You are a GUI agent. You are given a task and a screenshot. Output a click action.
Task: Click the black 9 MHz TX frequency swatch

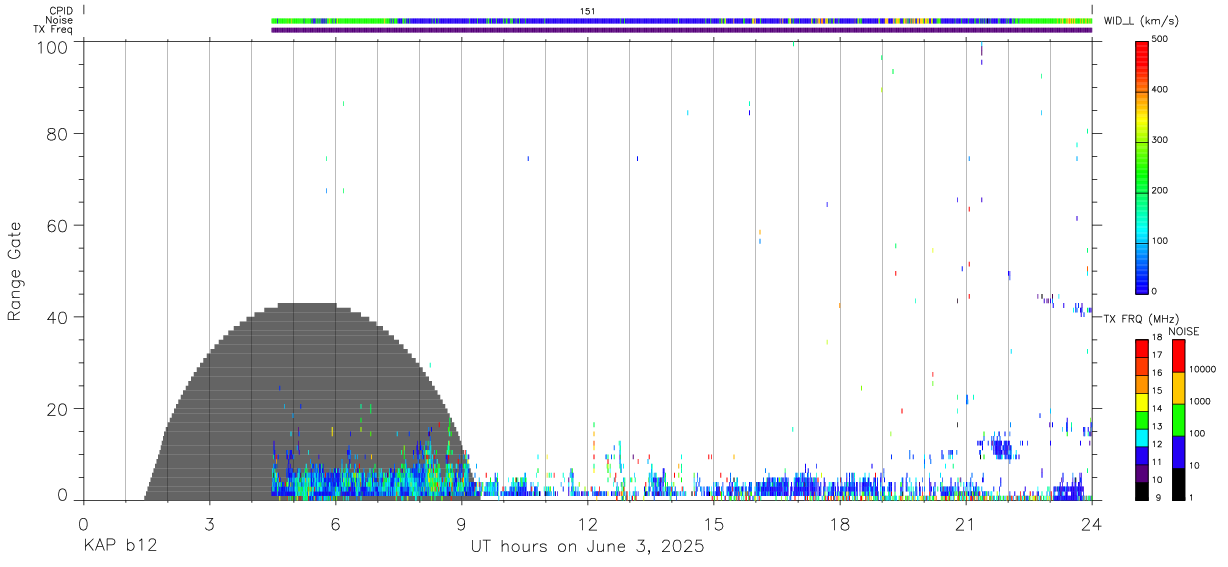[1142, 491]
